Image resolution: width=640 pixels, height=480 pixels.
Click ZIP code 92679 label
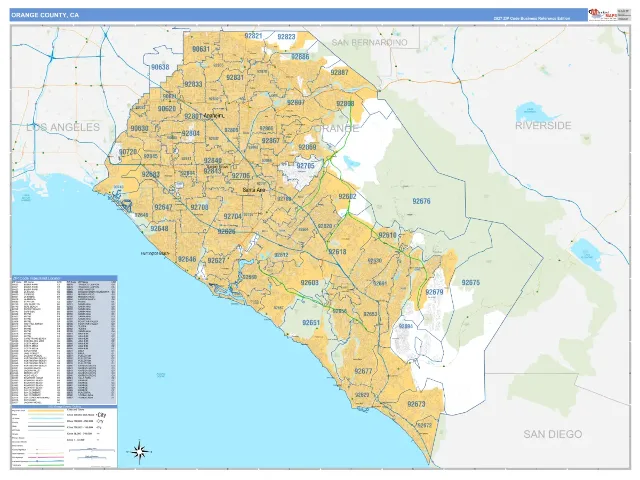coord(434,292)
